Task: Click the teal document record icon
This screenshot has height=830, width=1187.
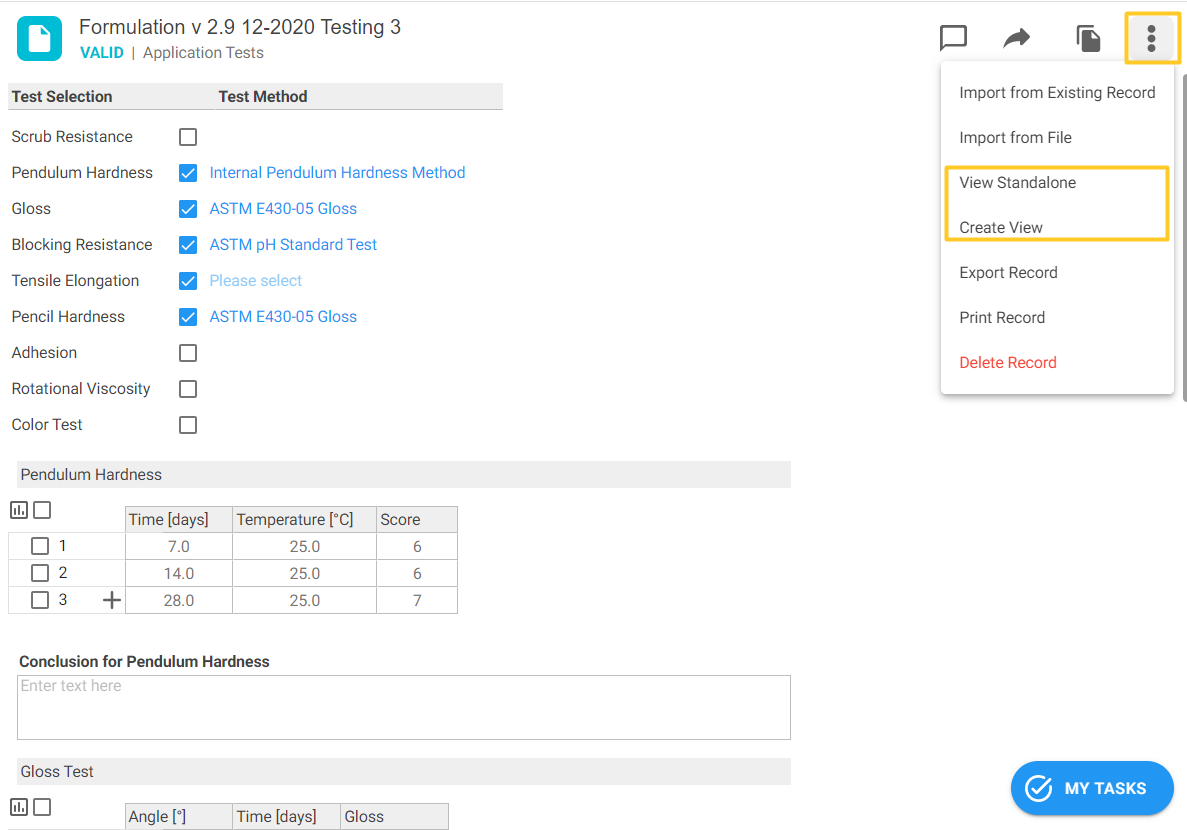Action: [x=39, y=38]
